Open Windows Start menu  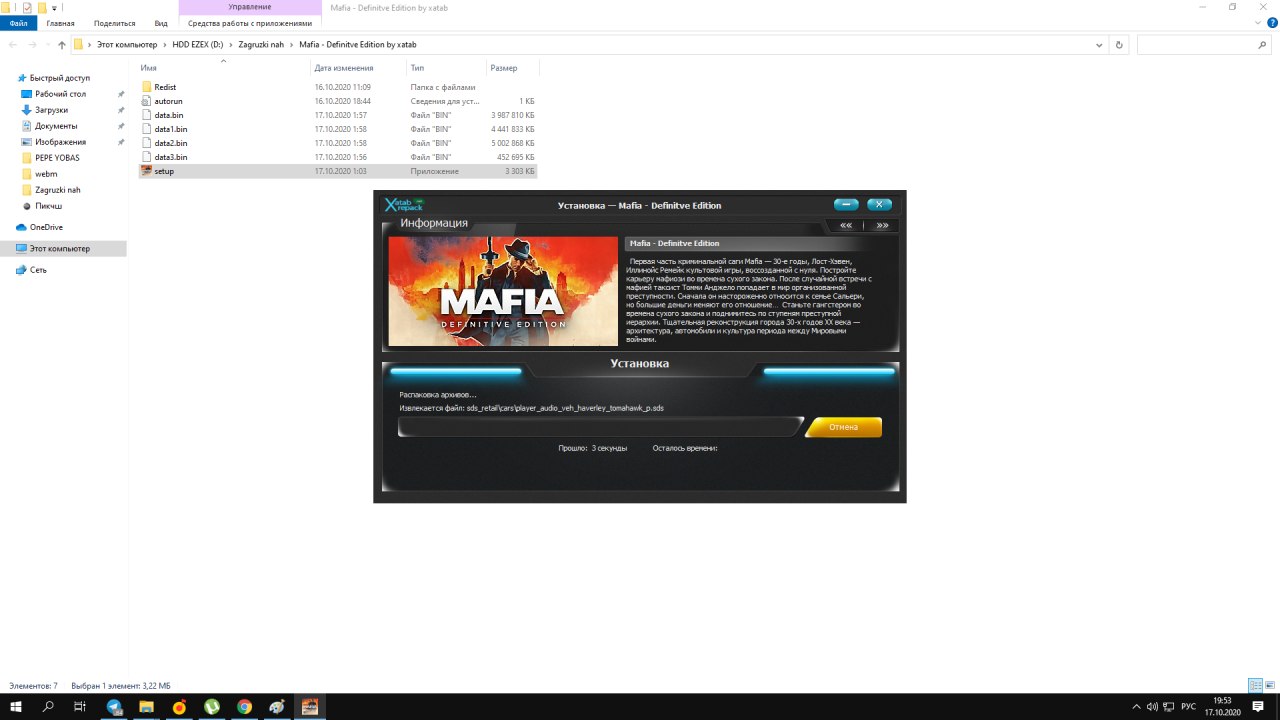[x=16, y=707]
